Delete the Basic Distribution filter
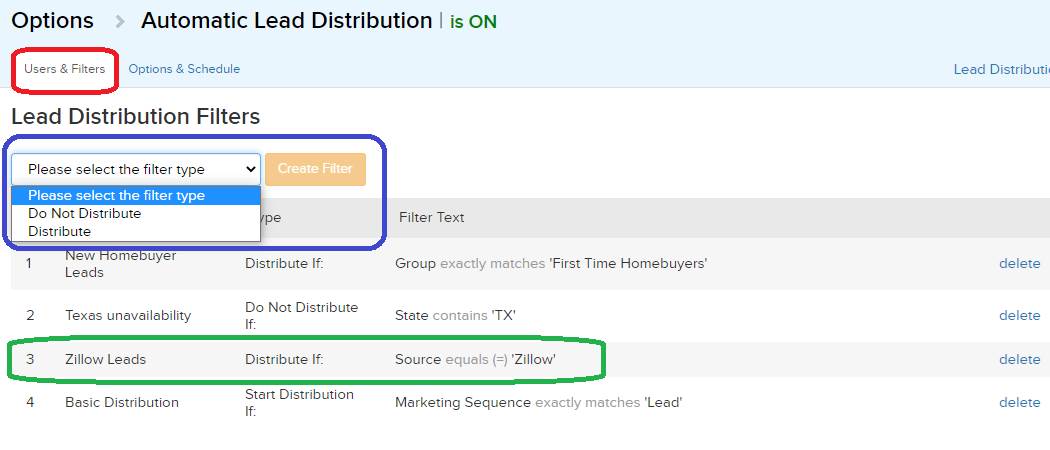 coord(1019,402)
